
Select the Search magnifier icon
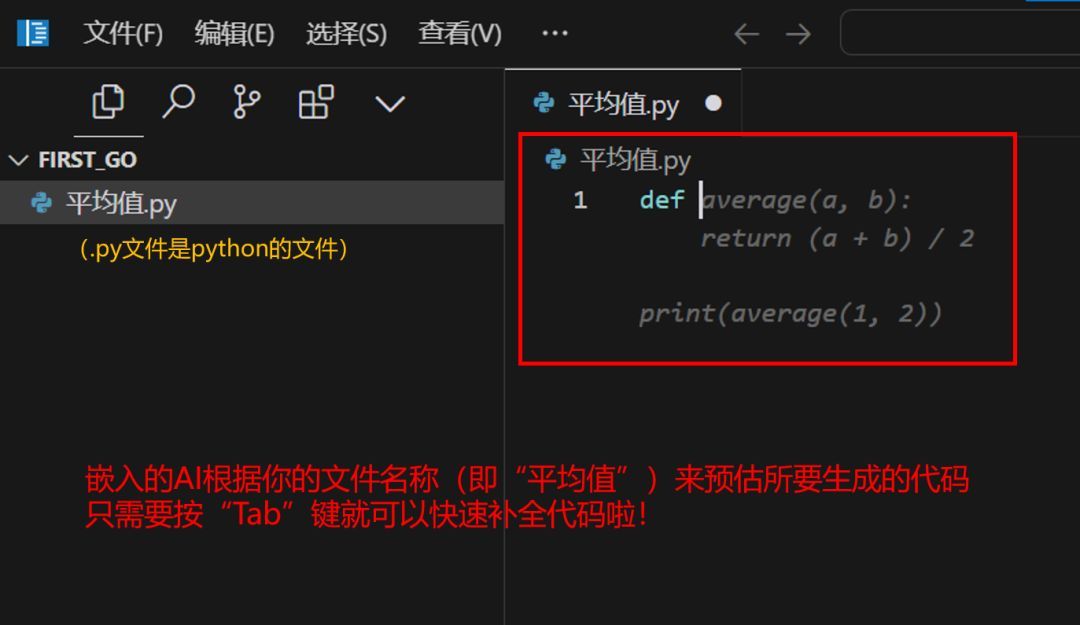(178, 101)
